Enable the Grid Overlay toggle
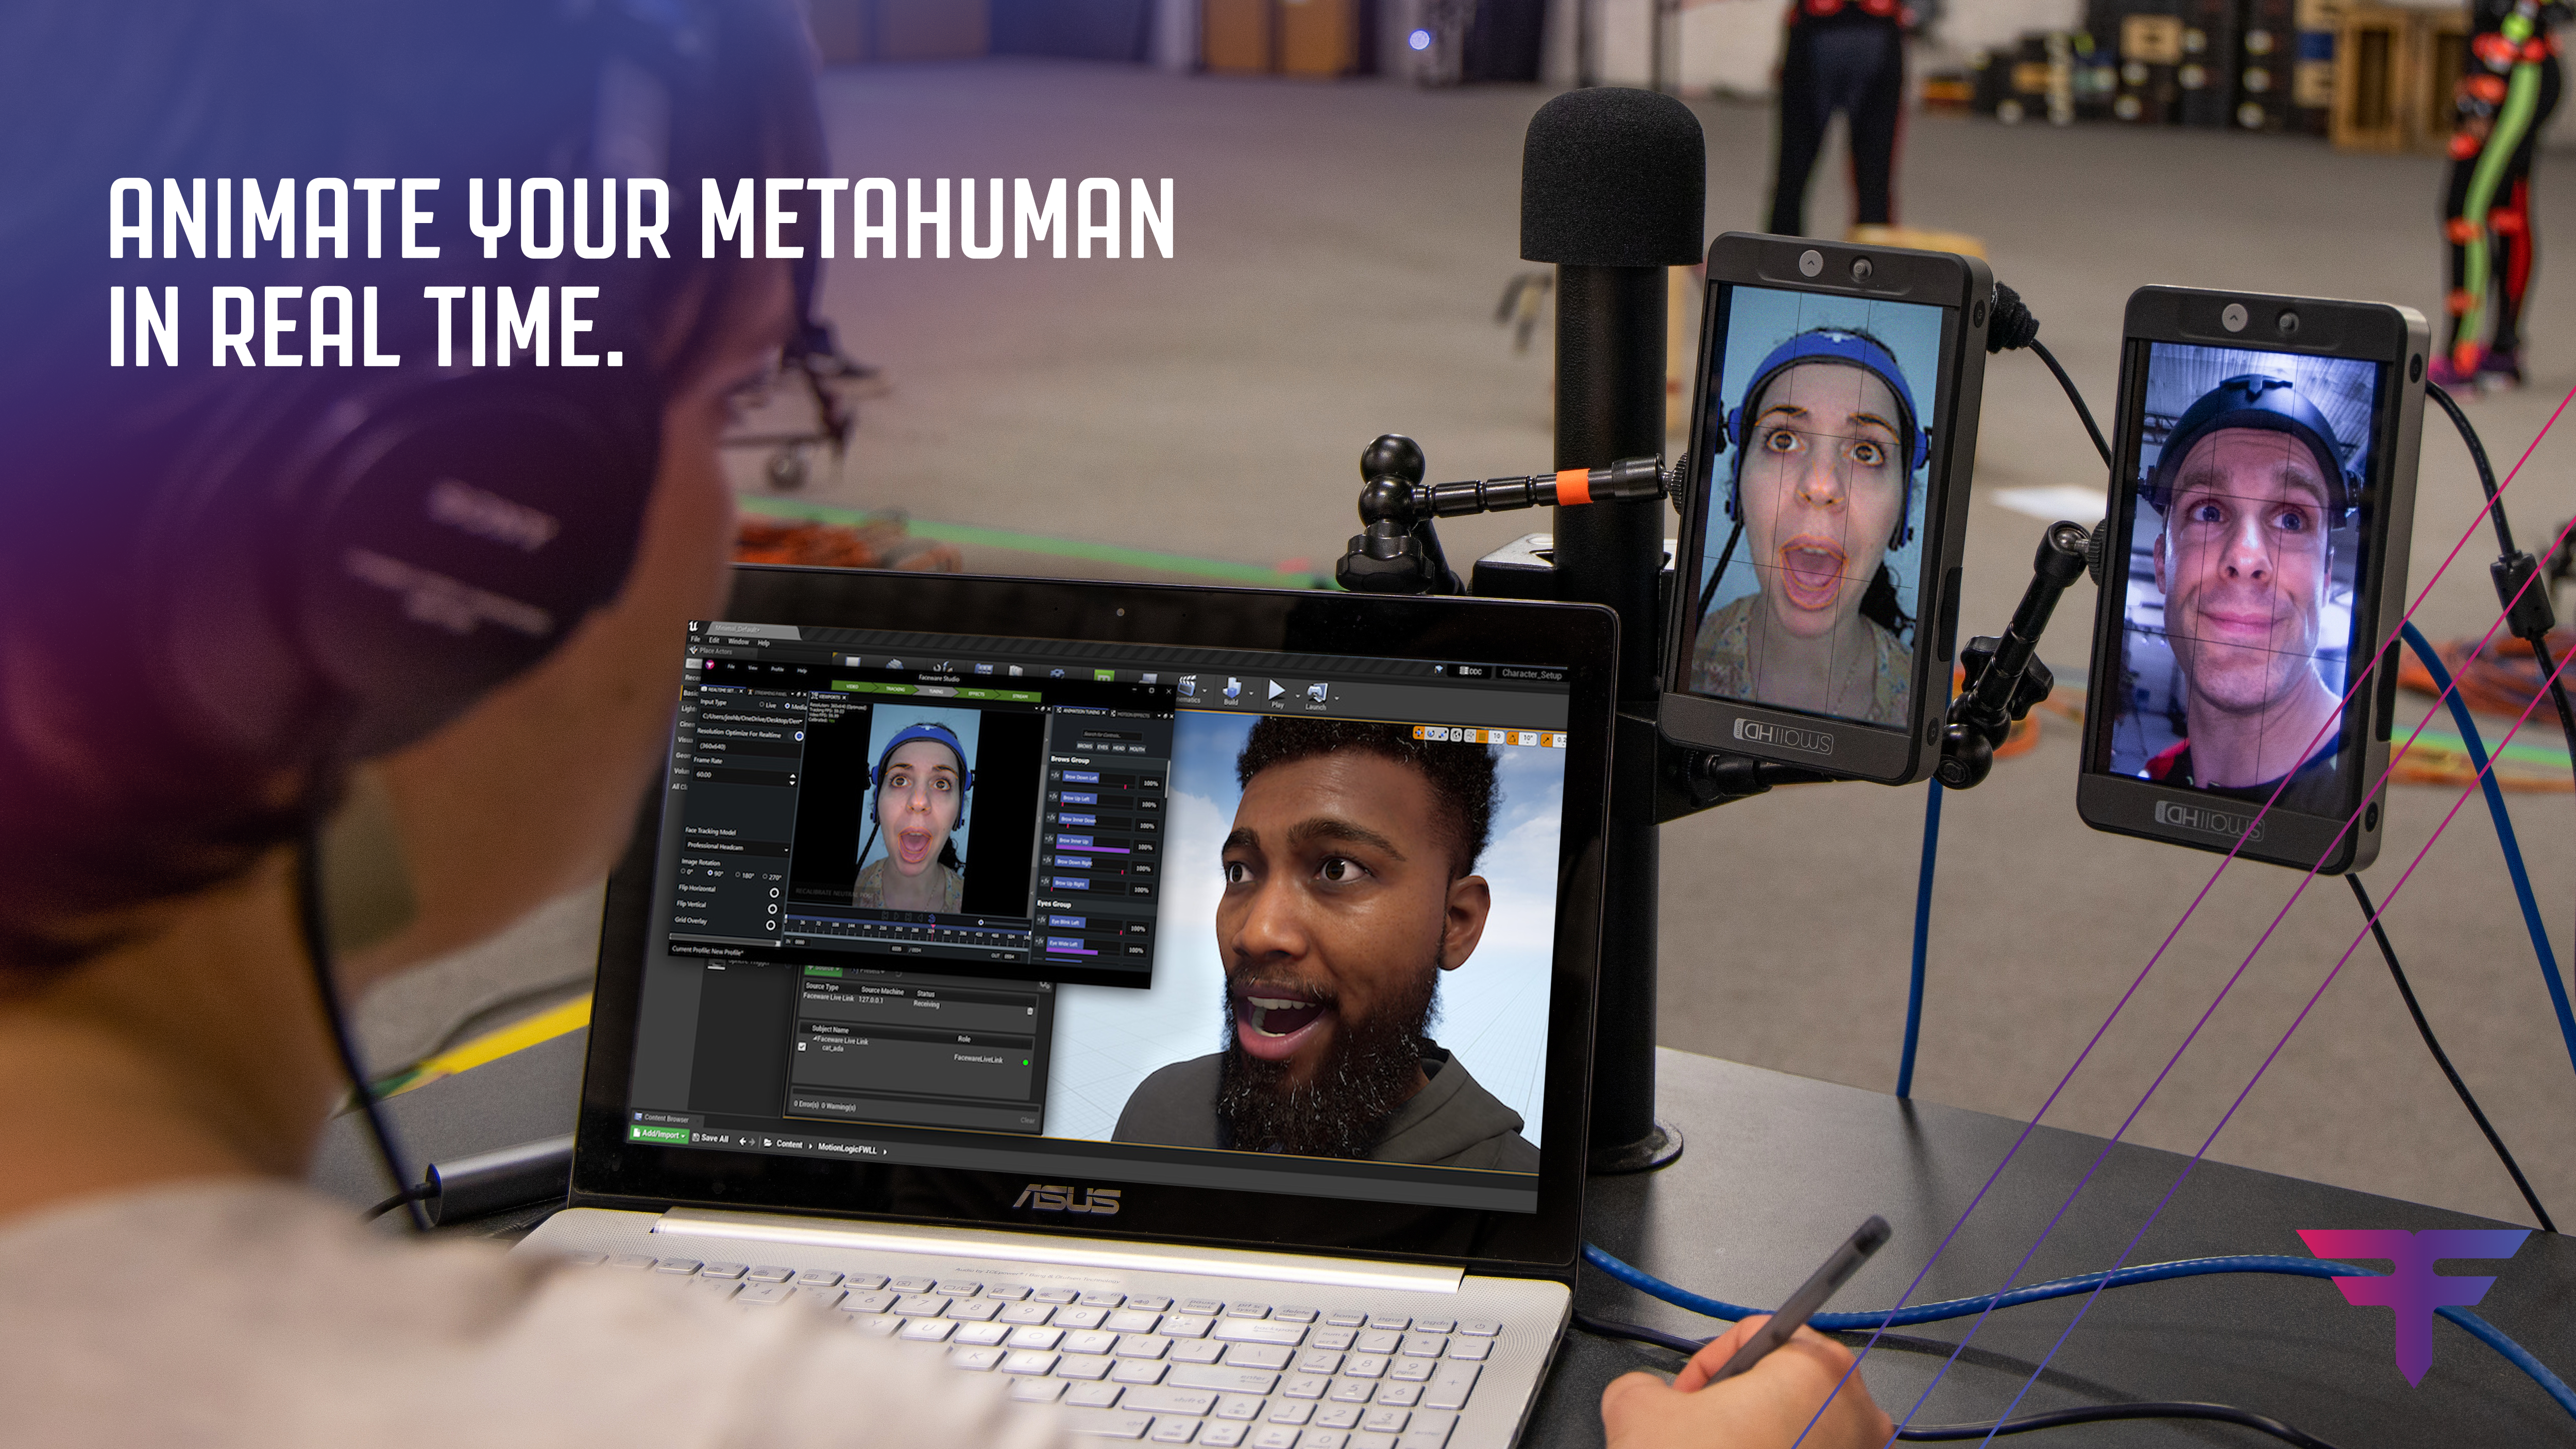This screenshot has height=1449, width=2576. [x=771, y=925]
